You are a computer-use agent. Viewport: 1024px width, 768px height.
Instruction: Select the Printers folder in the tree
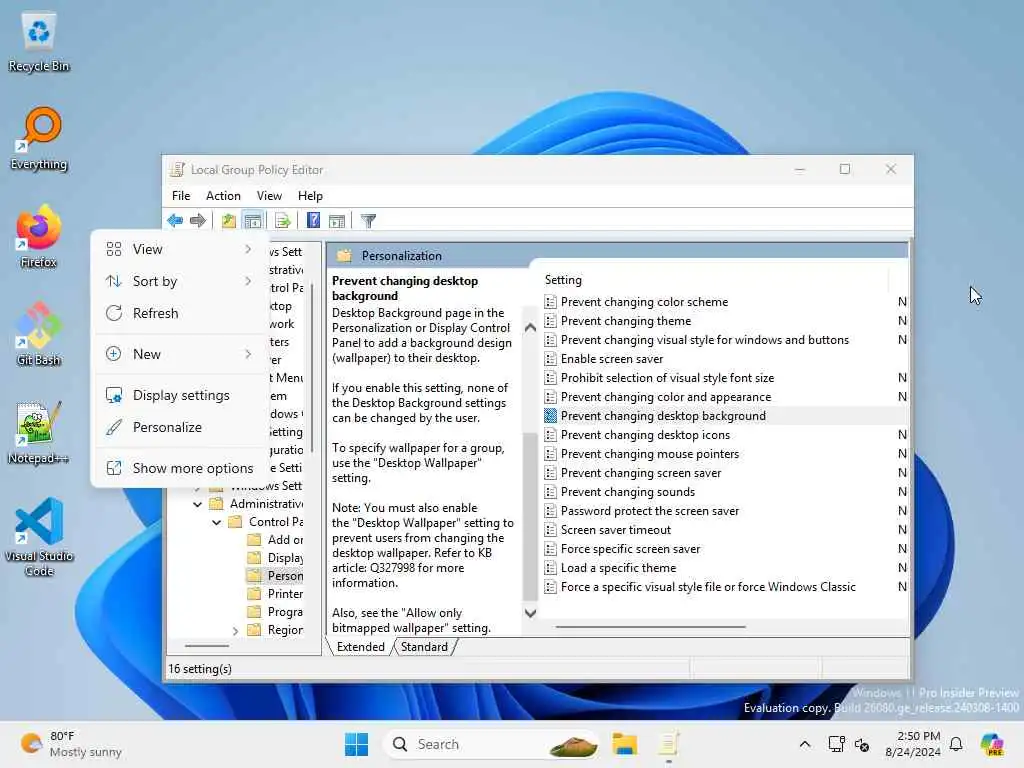[275, 594]
